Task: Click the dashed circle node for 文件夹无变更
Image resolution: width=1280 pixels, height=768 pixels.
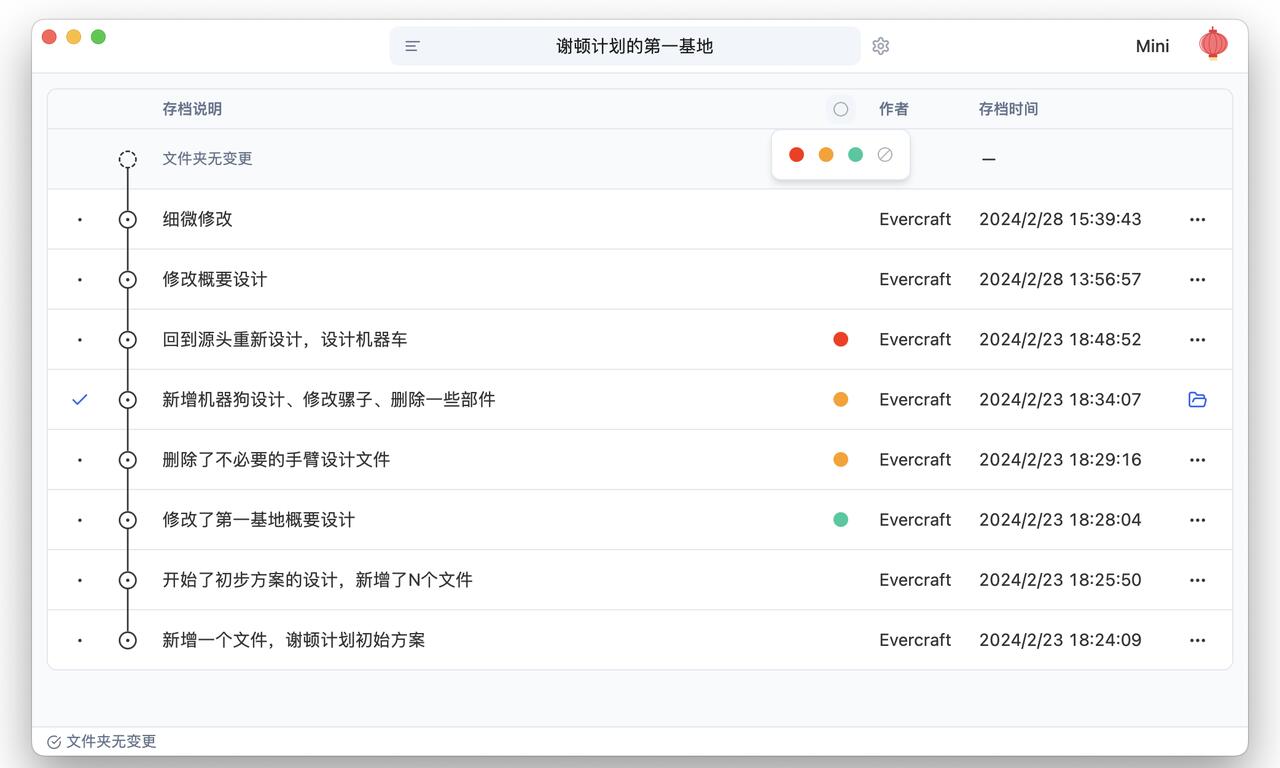Action: 127,159
